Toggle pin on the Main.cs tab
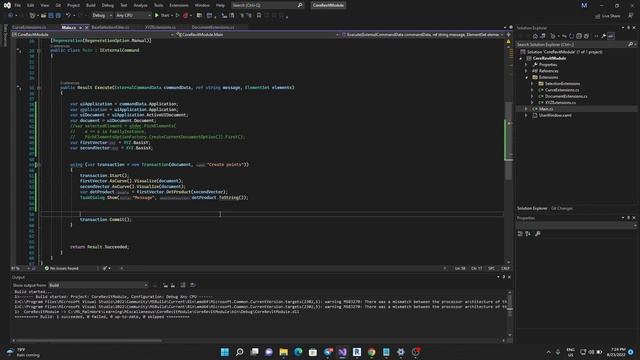Viewport: 640px width, 360px height. coord(80,27)
